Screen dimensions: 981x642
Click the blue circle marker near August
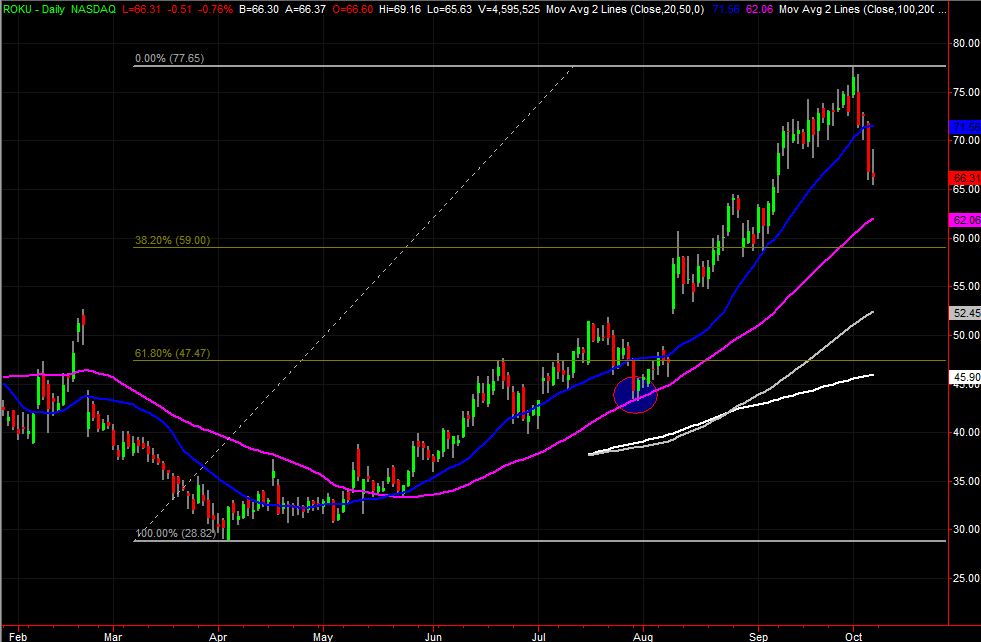tap(634, 391)
